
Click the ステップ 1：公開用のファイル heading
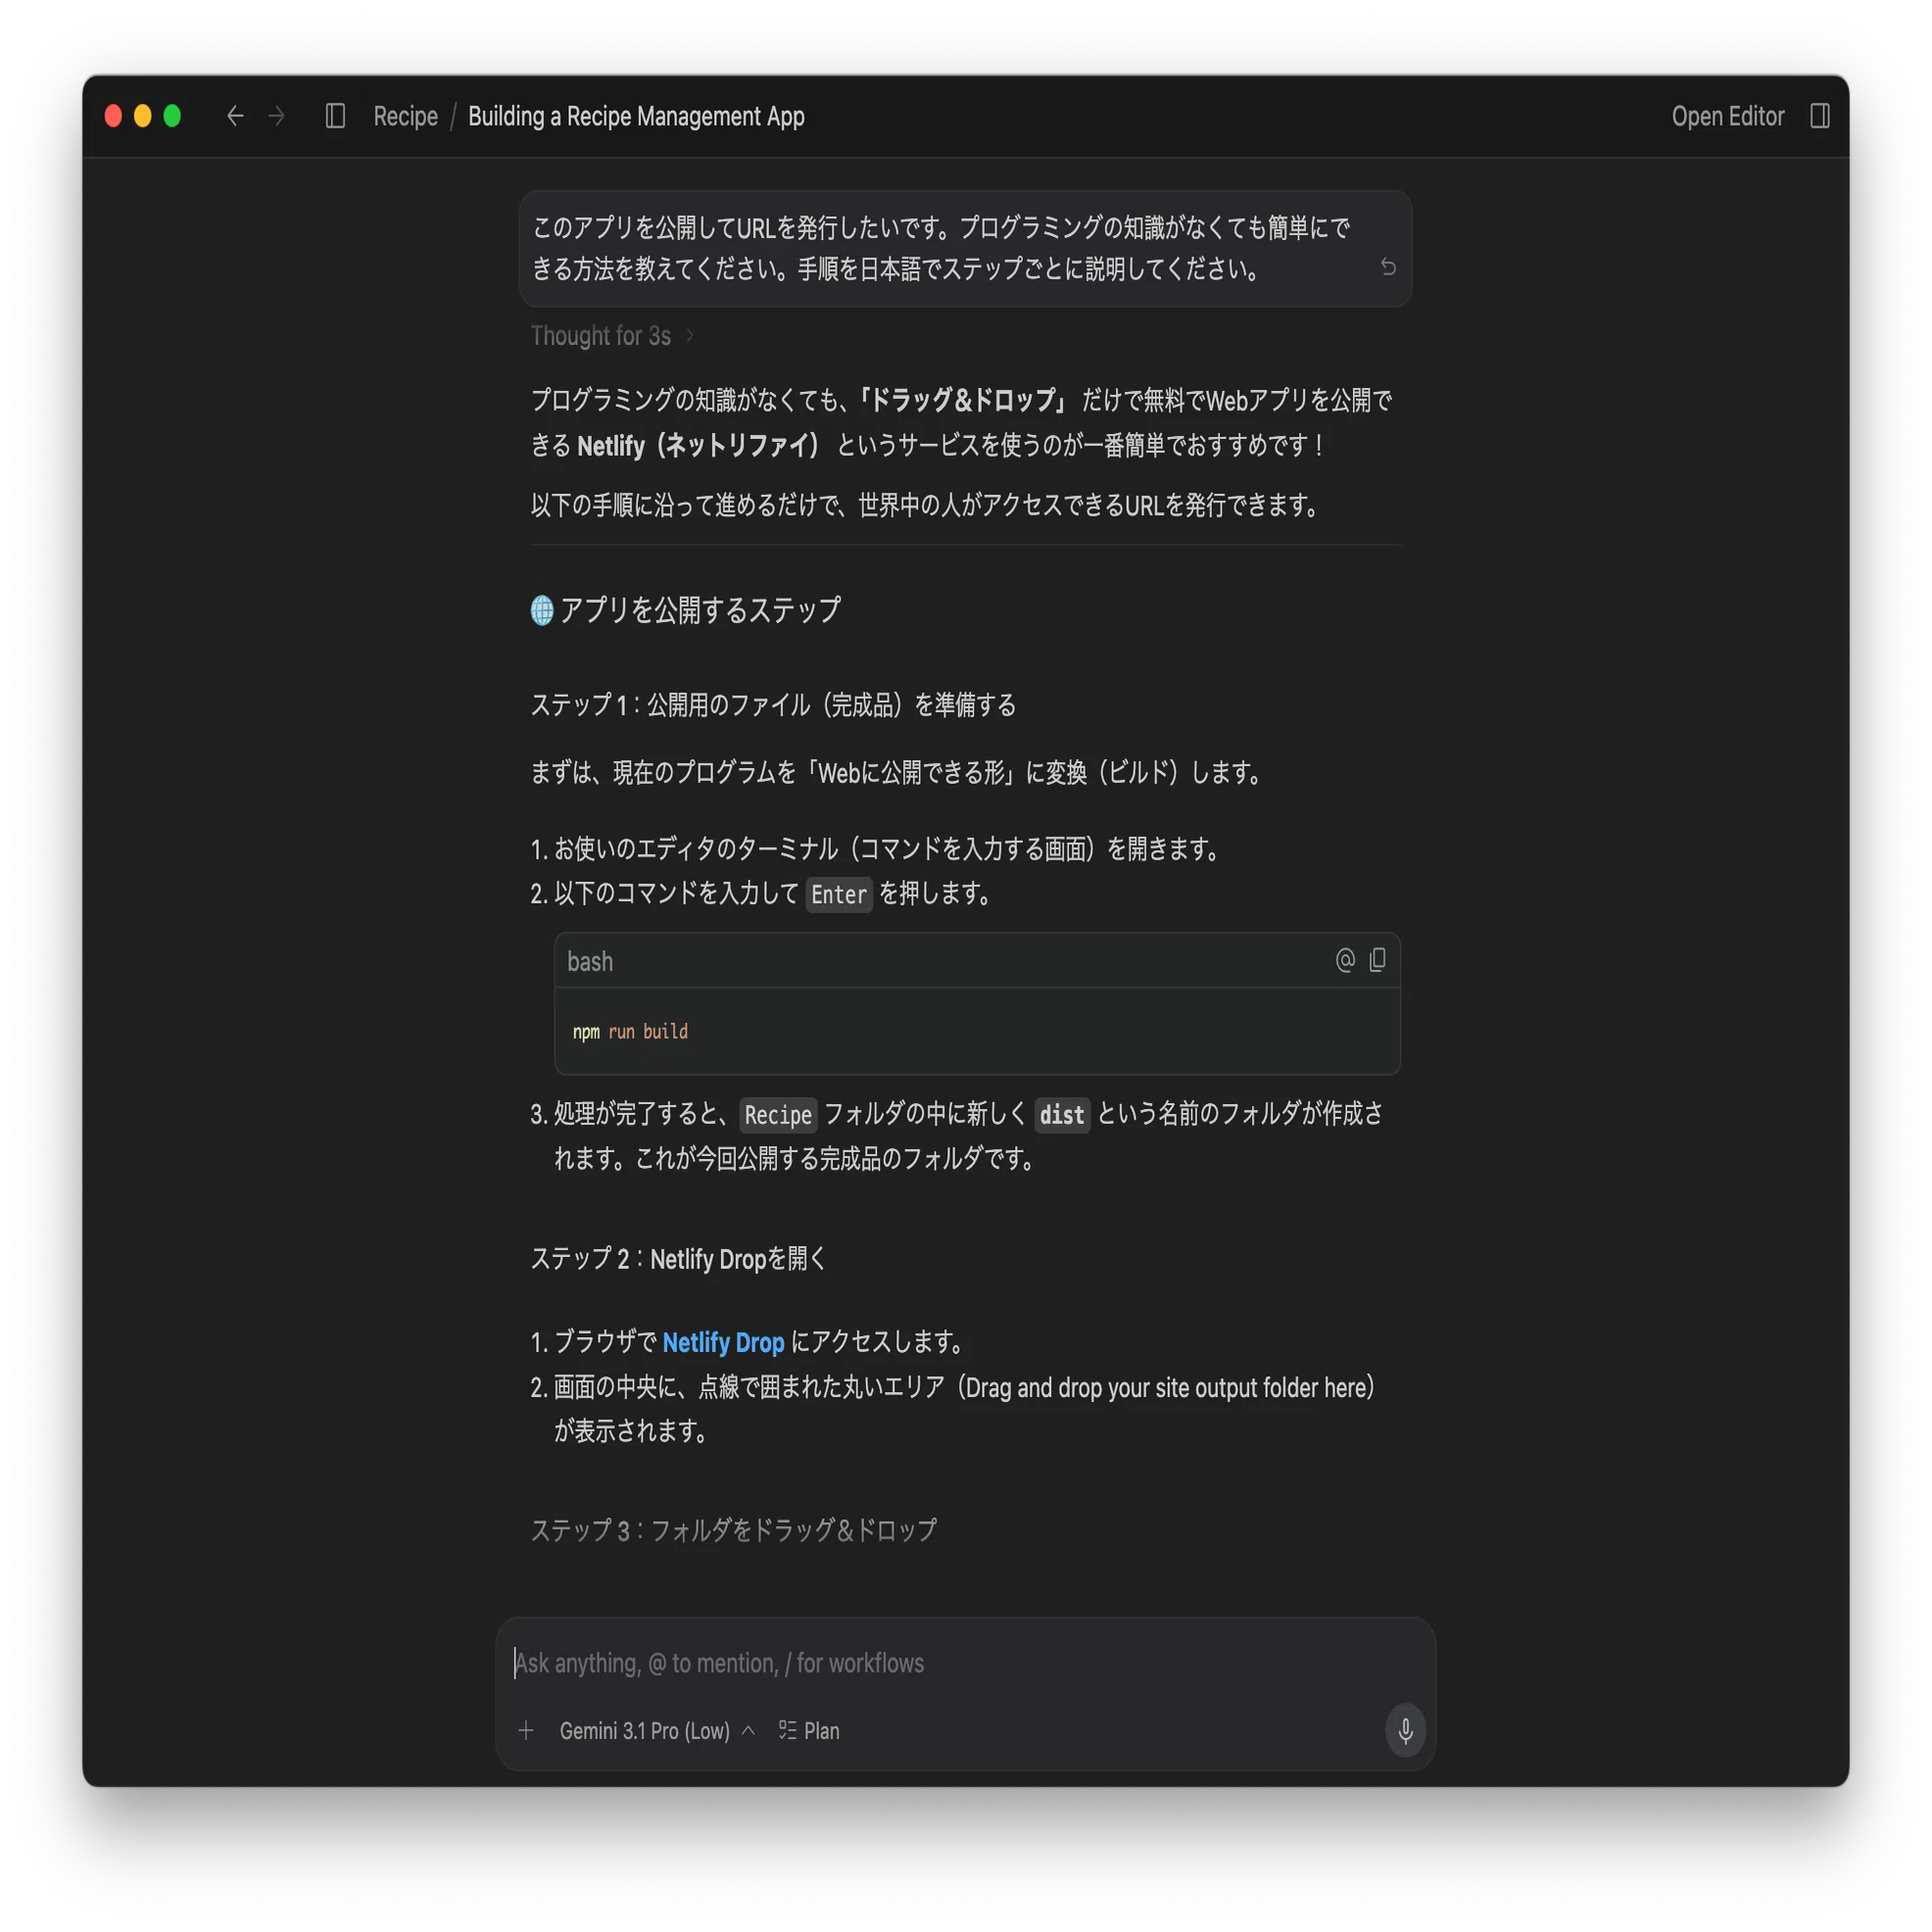pos(773,705)
